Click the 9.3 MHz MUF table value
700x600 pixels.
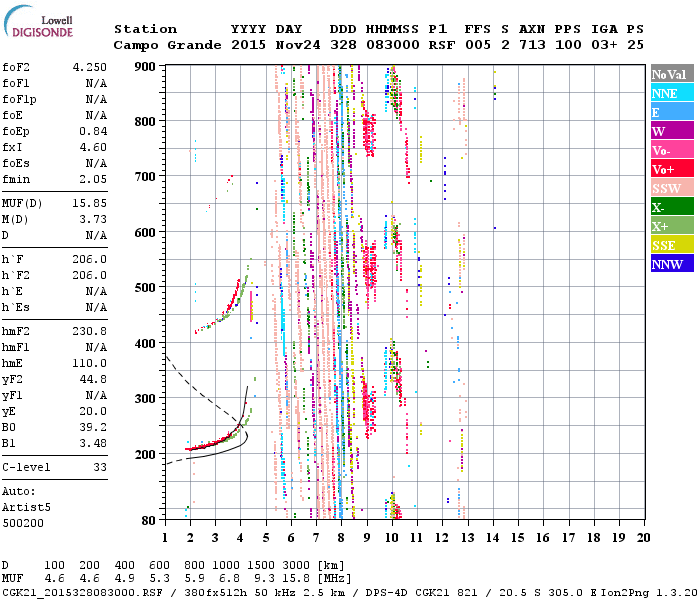point(264,578)
